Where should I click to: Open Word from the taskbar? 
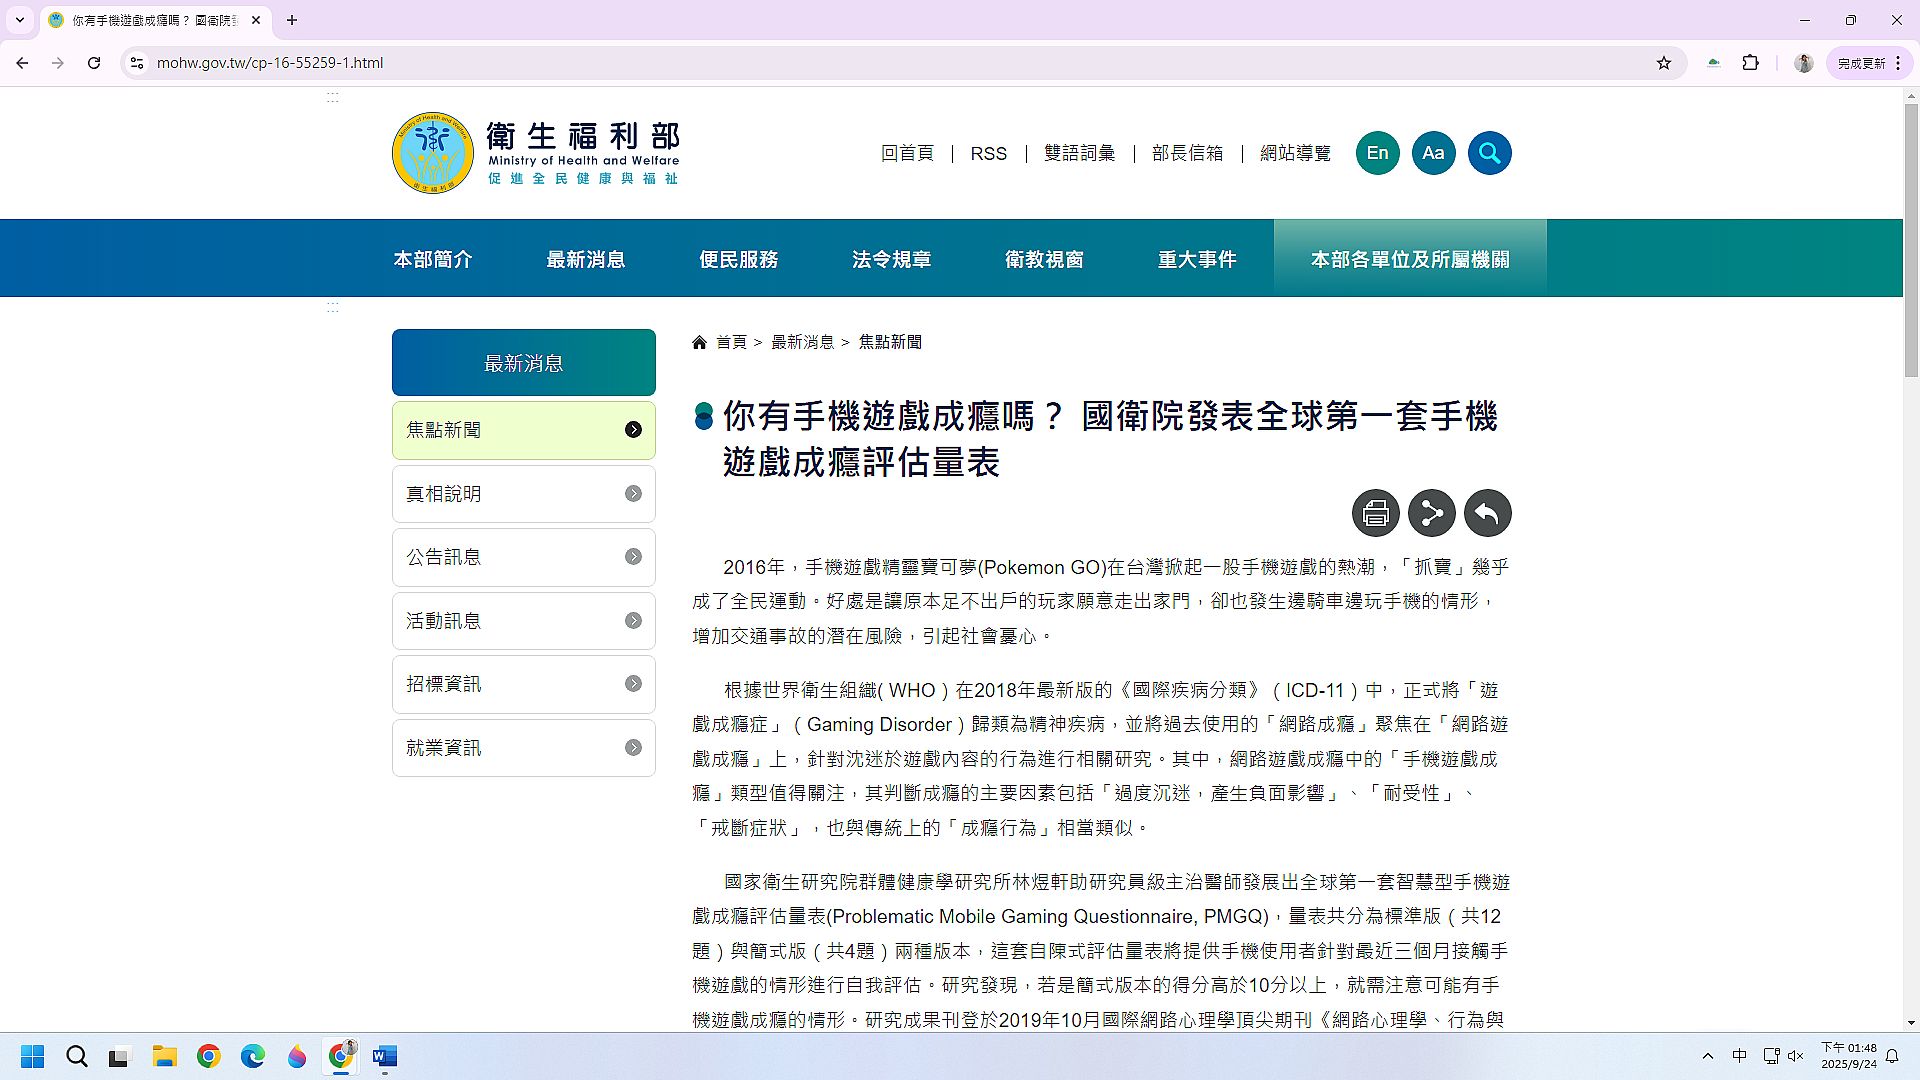(x=385, y=1056)
